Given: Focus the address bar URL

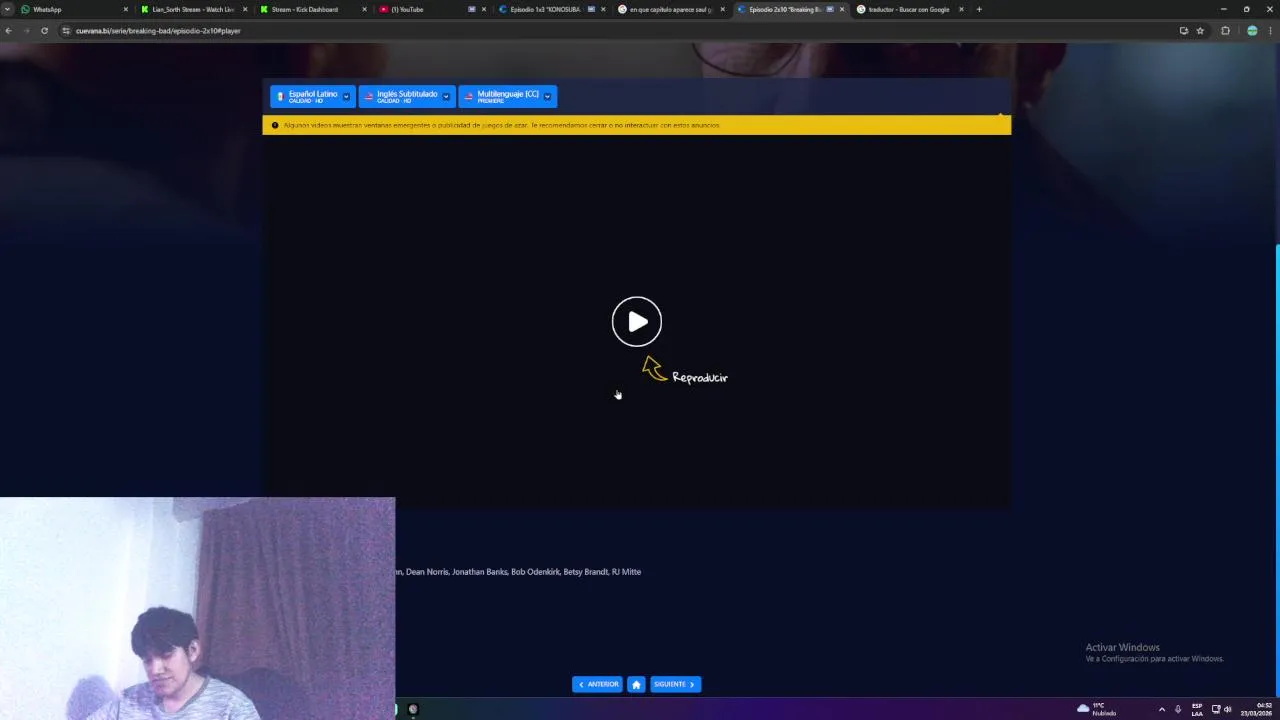Looking at the screenshot, I should 158,30.
